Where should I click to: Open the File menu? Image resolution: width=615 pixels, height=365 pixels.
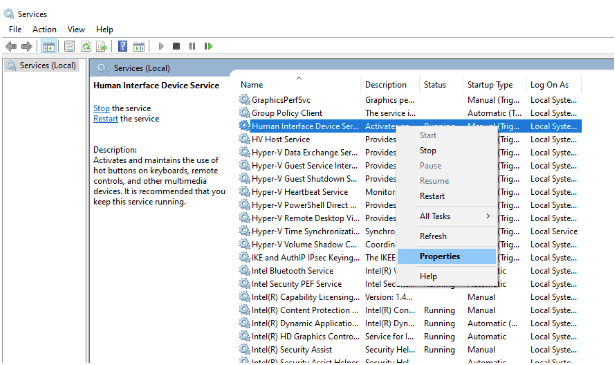15,29
